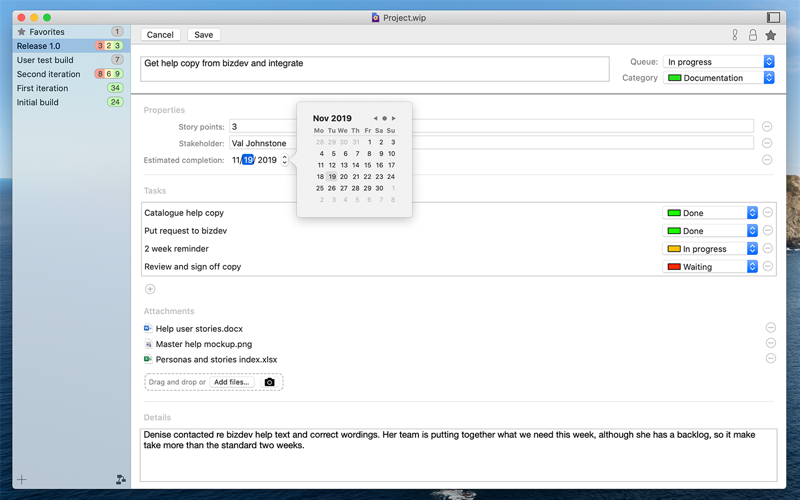Image resolution: width=800 pixels, height=500 pixels.
Task: Click the month 11 in the date field
Action: (x=236, y=160)
